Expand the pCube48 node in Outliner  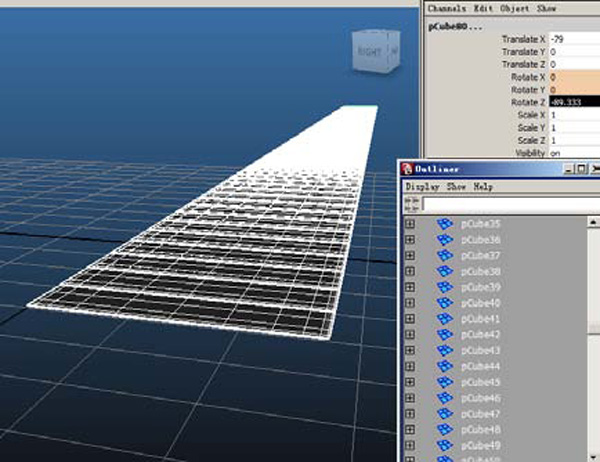[410, 429]
